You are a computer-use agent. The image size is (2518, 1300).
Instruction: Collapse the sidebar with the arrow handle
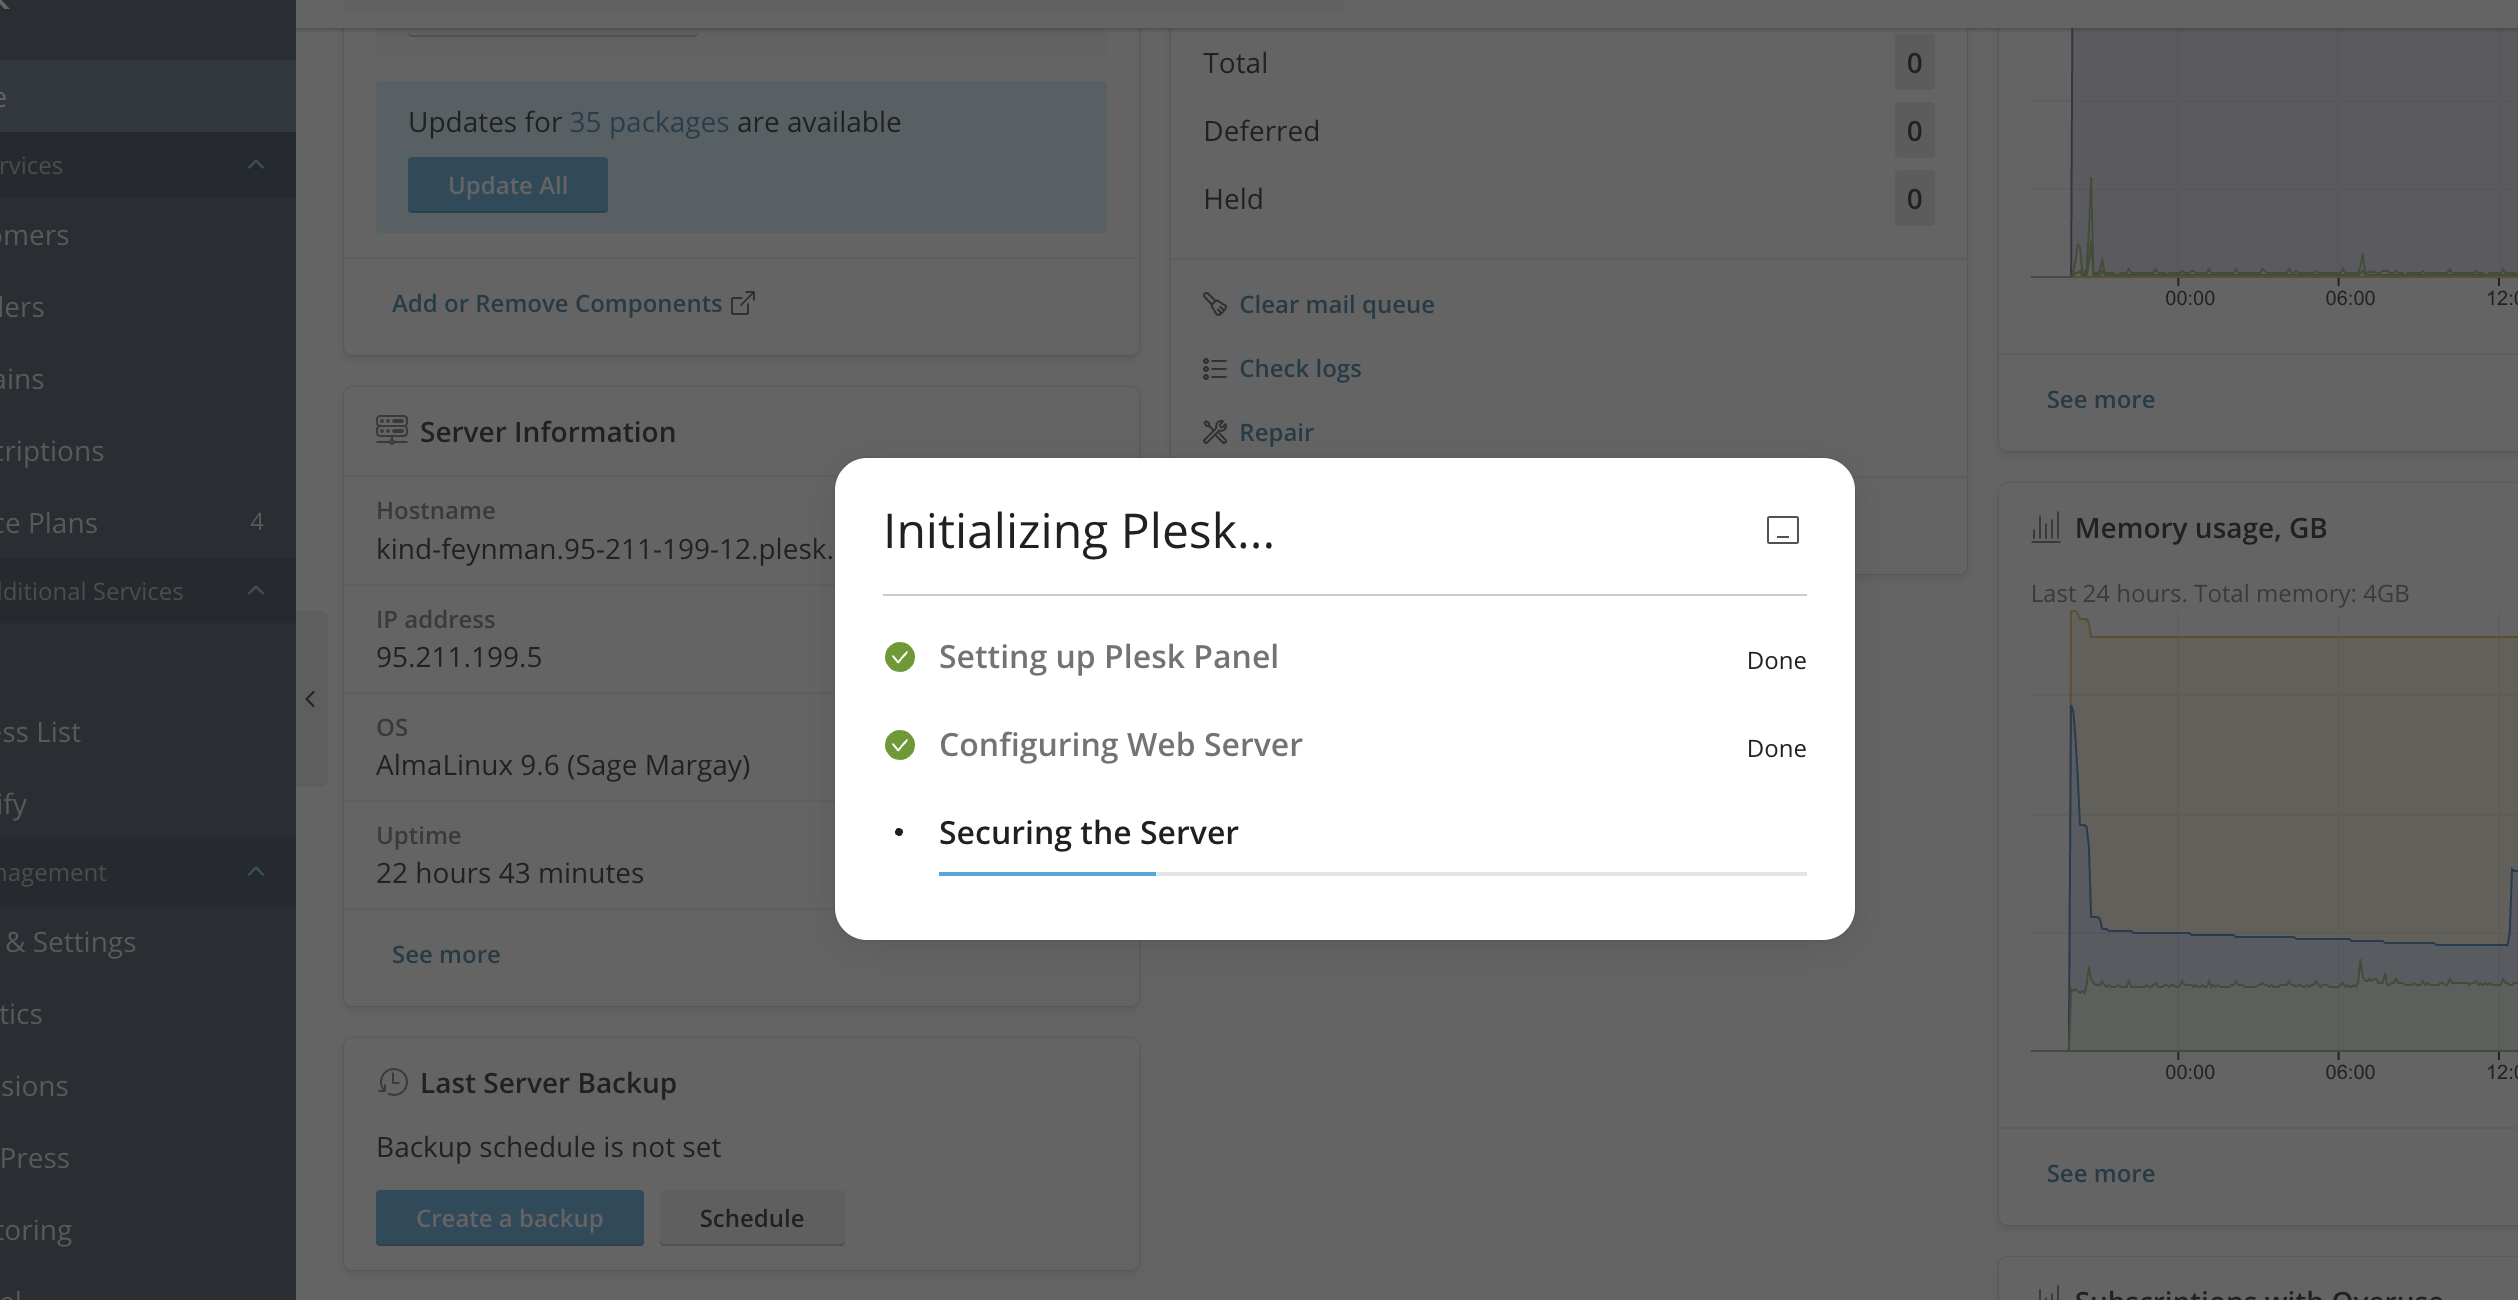[x=311, y=699]
